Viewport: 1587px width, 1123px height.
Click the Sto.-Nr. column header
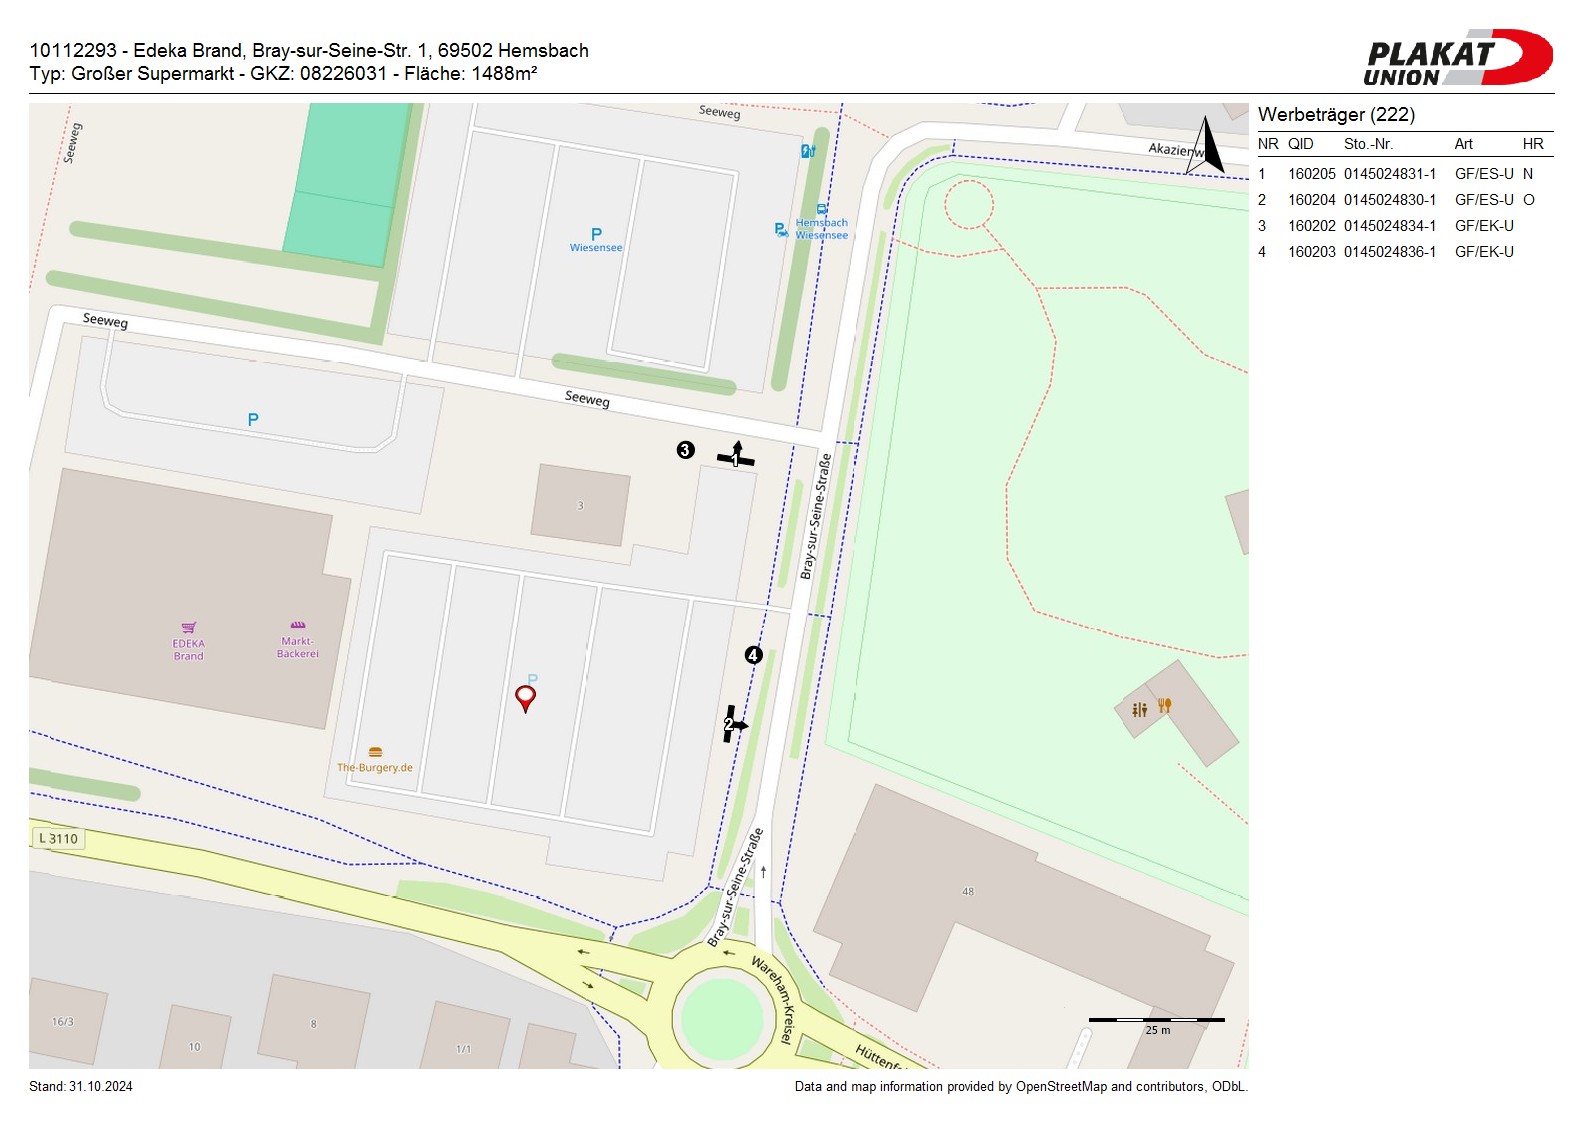[x=1368, y=144]
